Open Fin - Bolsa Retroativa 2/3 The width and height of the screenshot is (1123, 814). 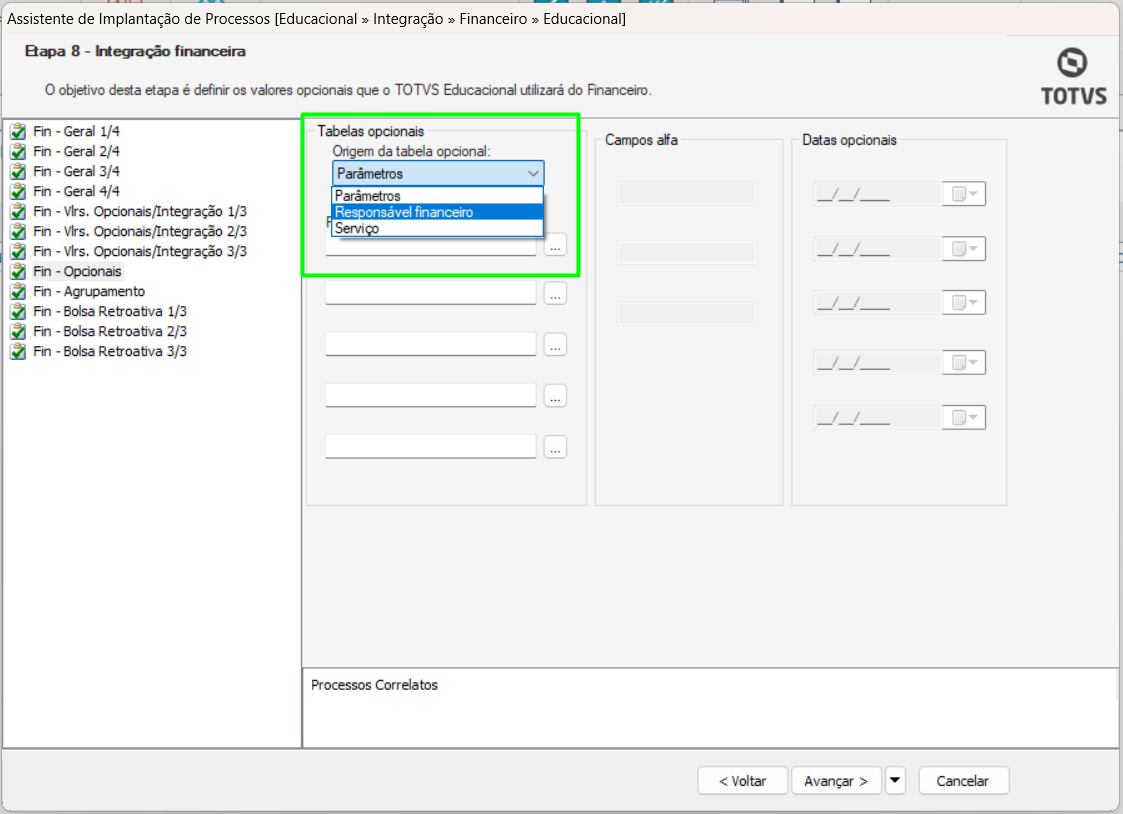pyautogui.click(x=110, y=331)
